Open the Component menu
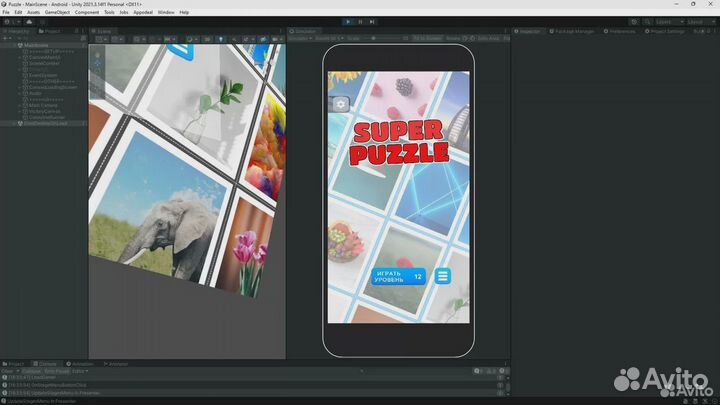The height and width of the screenshot is (405, 720). pyautogui.click(x=87, y=12)
